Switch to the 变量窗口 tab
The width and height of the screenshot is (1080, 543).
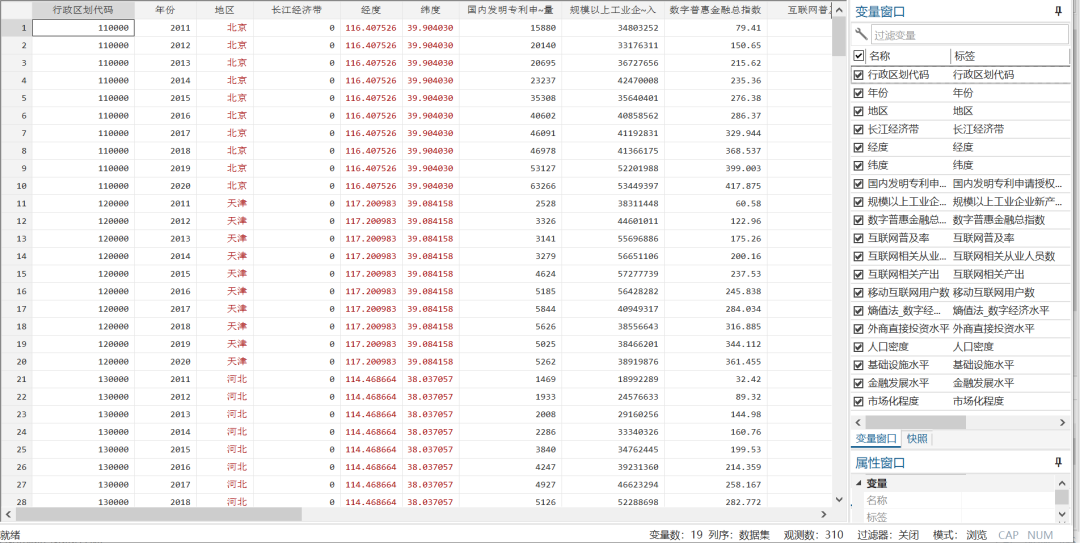876,438
